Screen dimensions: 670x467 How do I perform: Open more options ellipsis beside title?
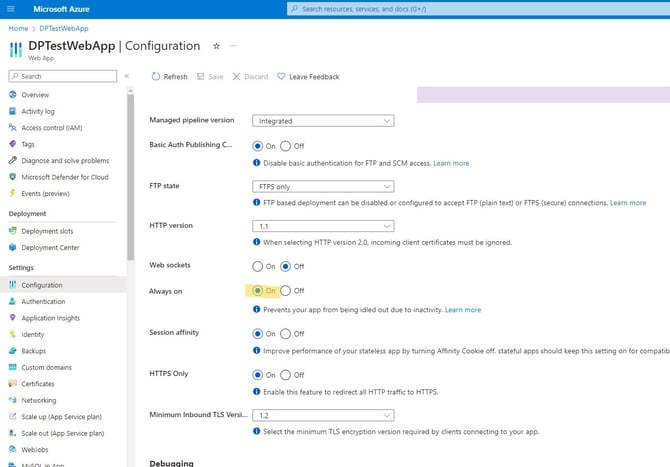coord(234,46)
